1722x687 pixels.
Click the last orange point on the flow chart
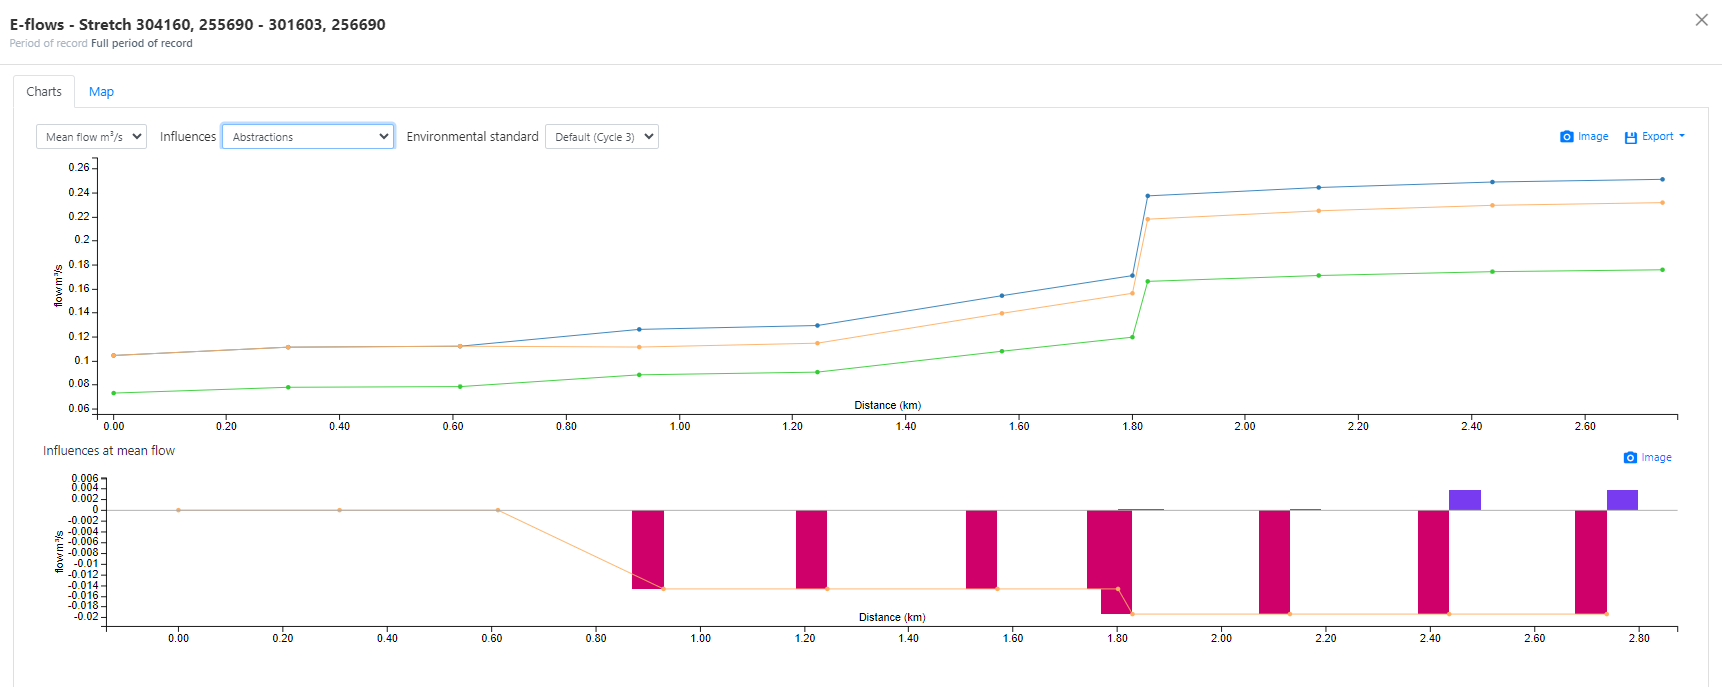point(1662,203)
